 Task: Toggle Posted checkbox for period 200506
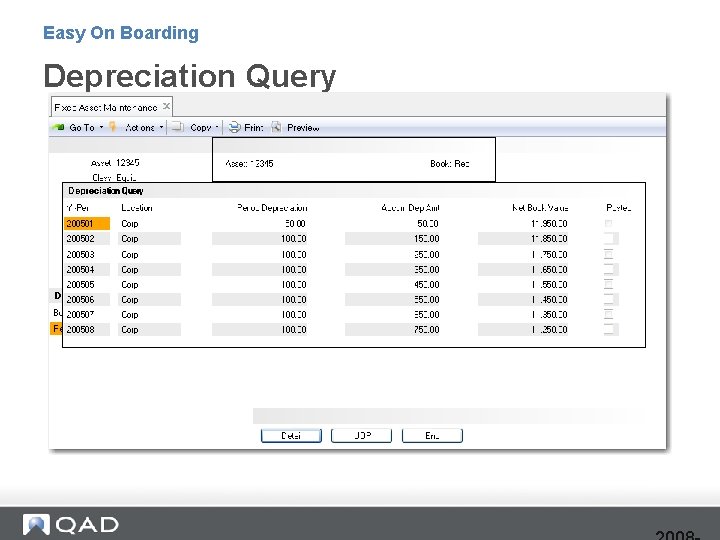pos(608,299)
